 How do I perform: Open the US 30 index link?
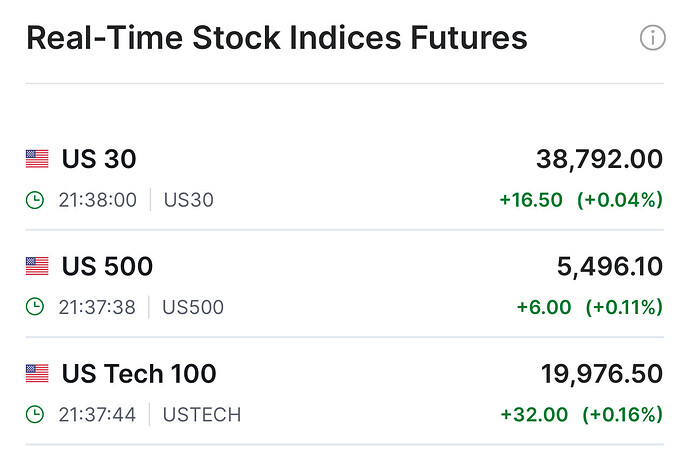tap(99, 159)
